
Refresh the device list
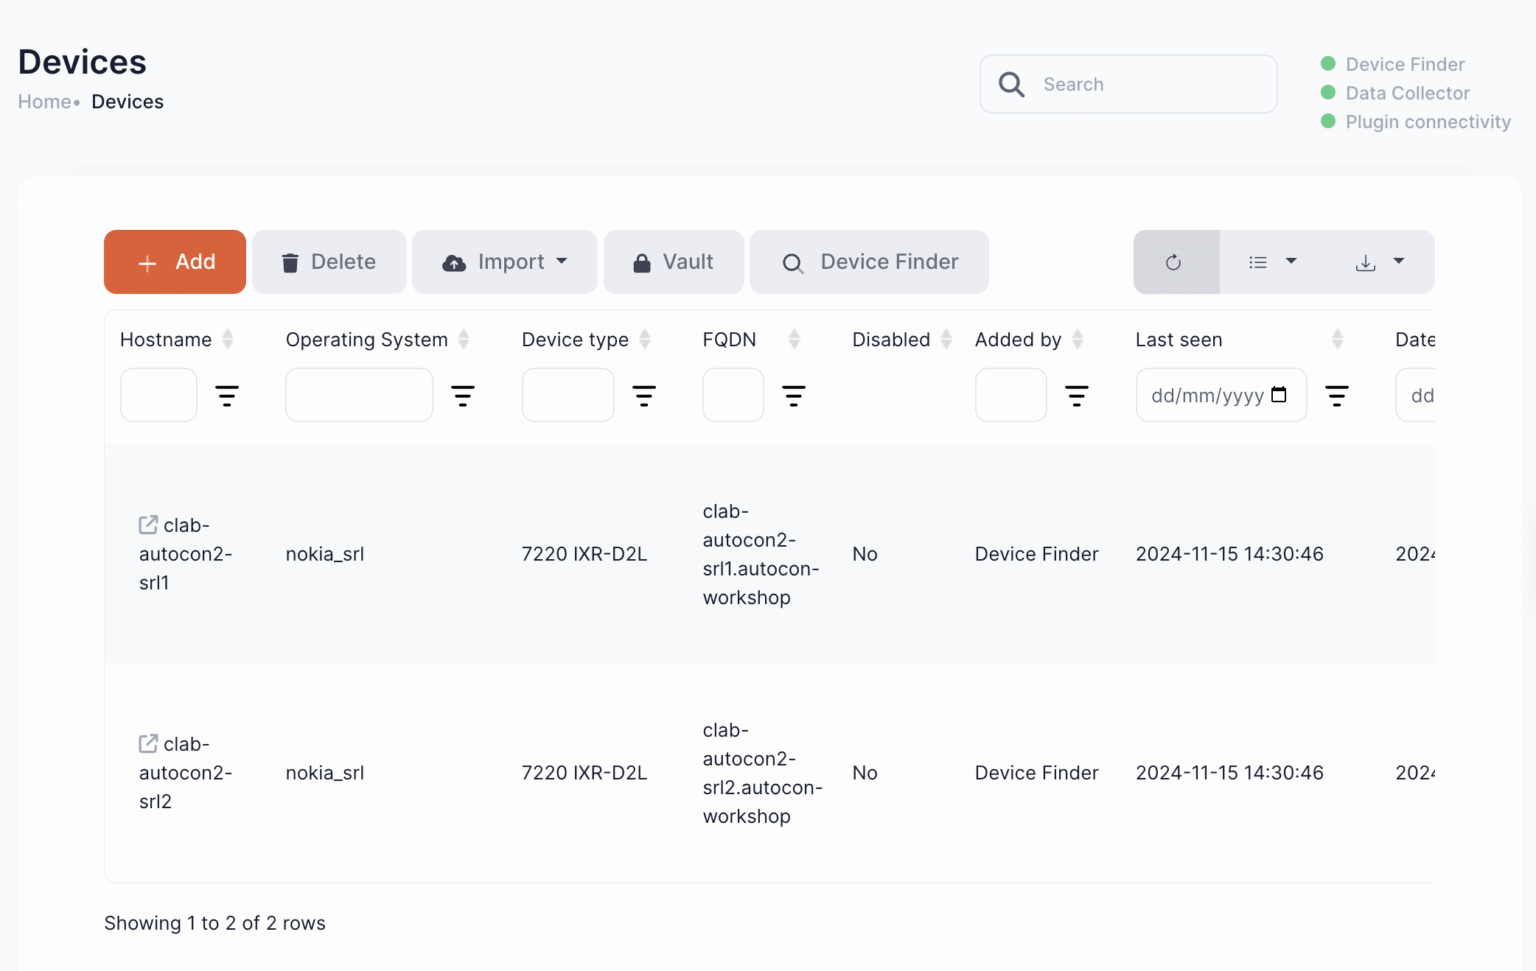pyautogui.click(x=1175, y=262)
